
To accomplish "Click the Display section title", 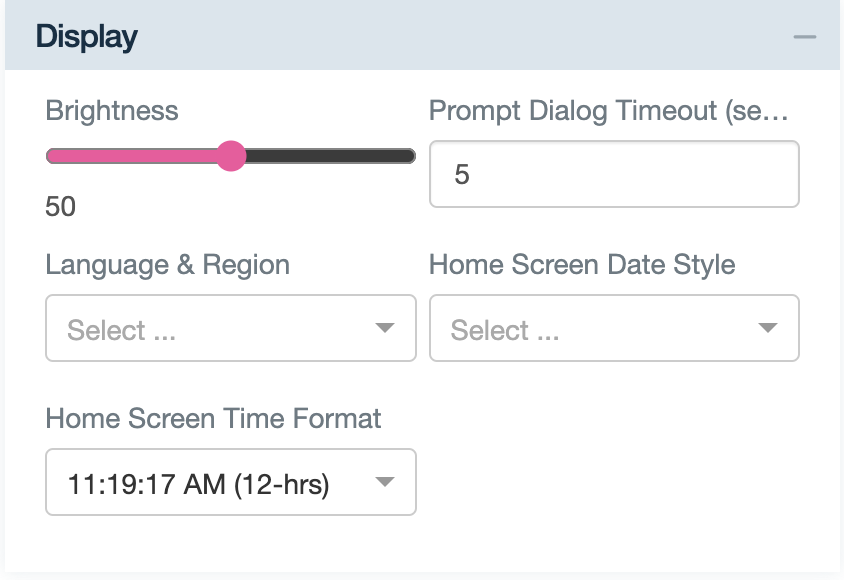I will (84, 35).
